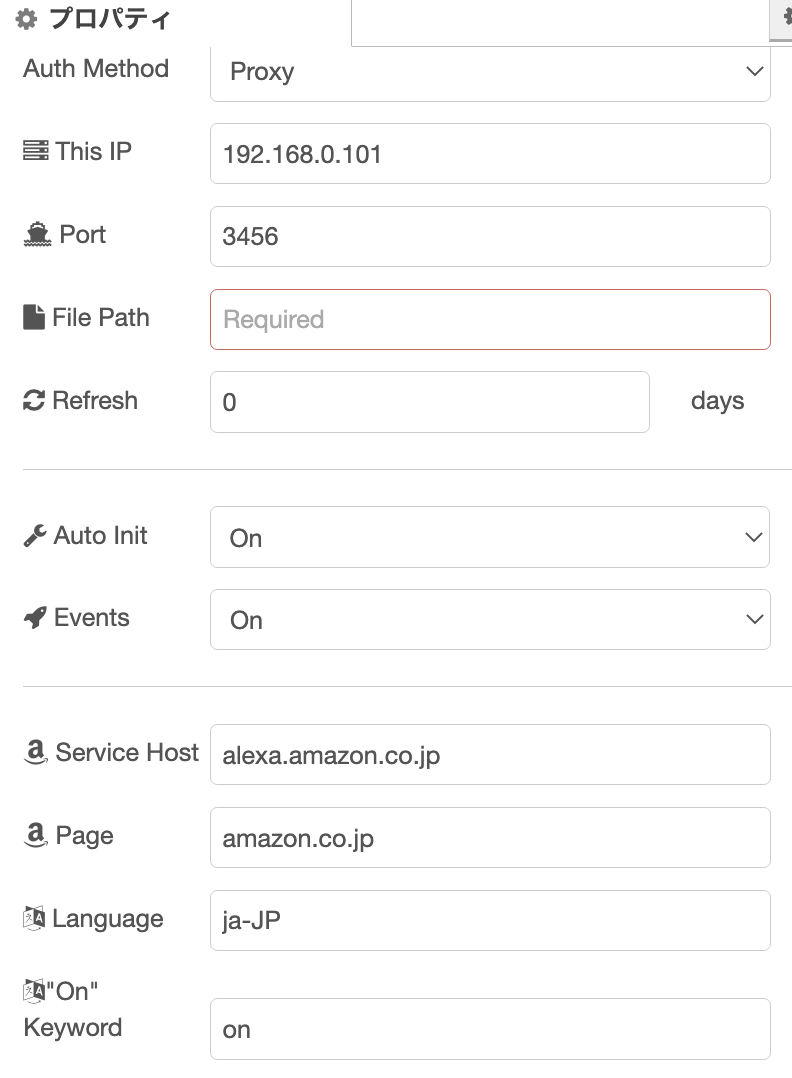Click the gear icon beside プロパティ header

coord(26,18)
